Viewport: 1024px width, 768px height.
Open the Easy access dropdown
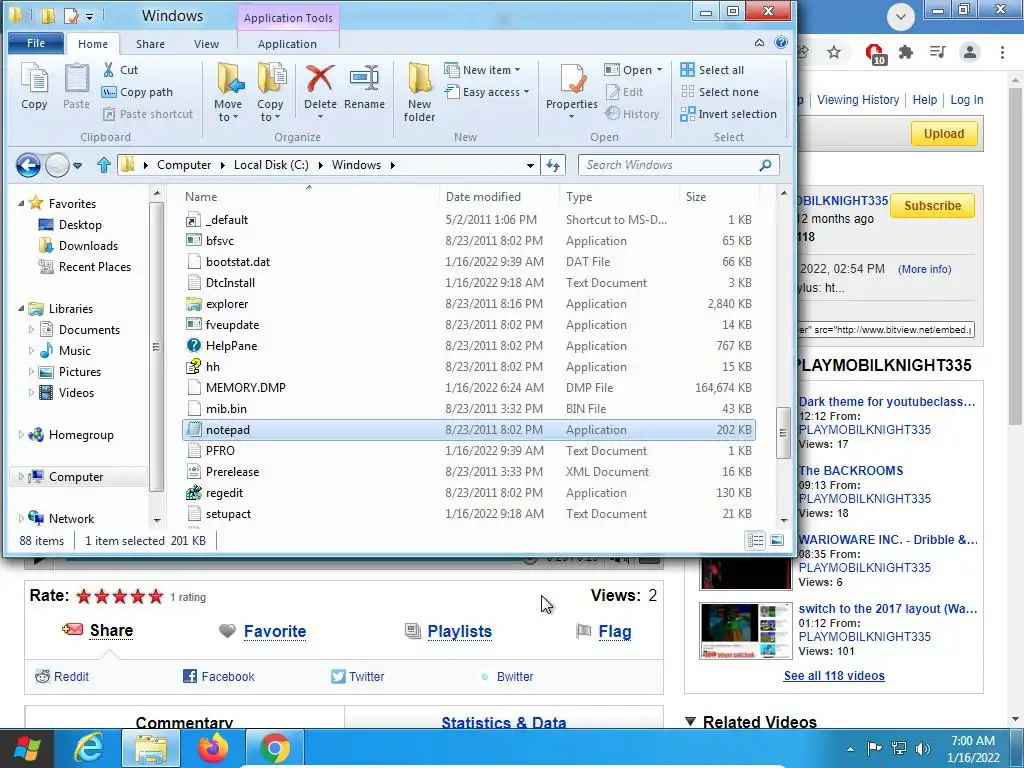click(487, 92)
